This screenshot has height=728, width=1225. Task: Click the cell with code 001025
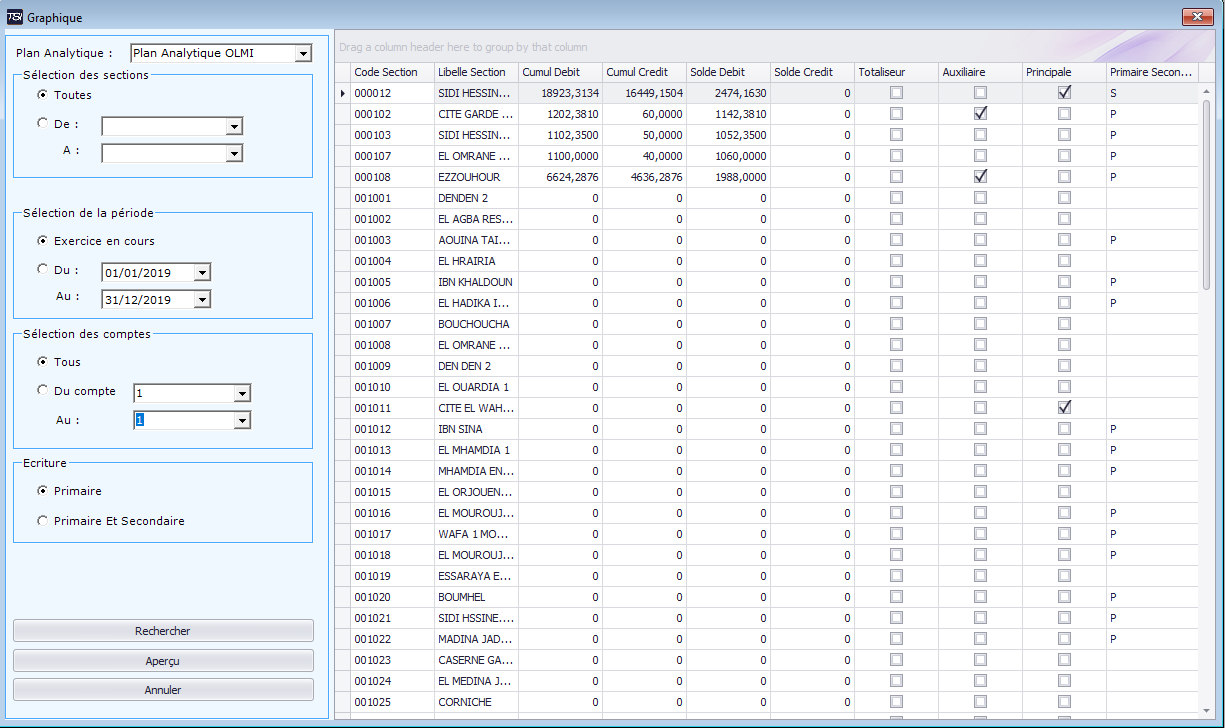coord(392,702)
